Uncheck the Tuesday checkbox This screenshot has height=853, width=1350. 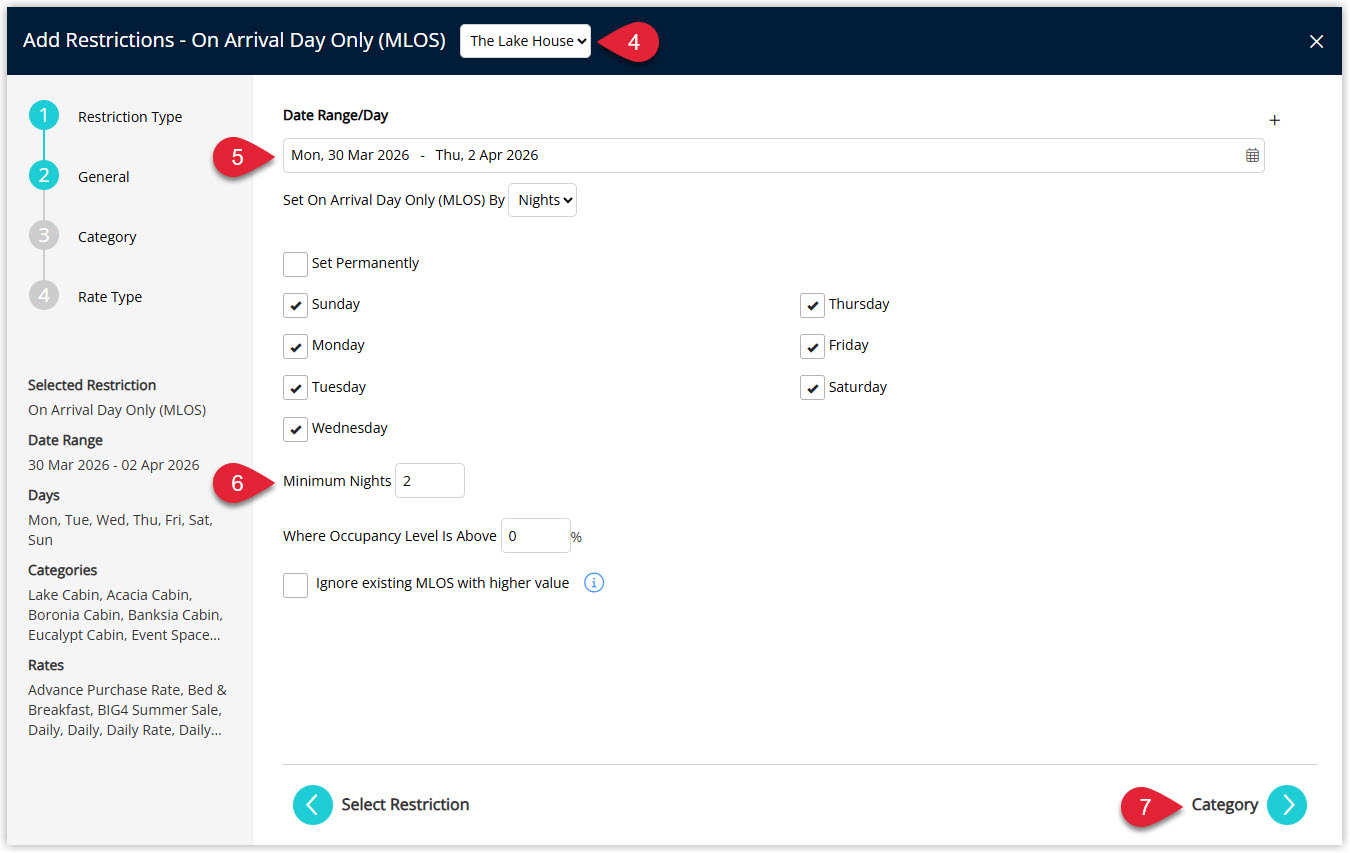[x=295, y=388]
